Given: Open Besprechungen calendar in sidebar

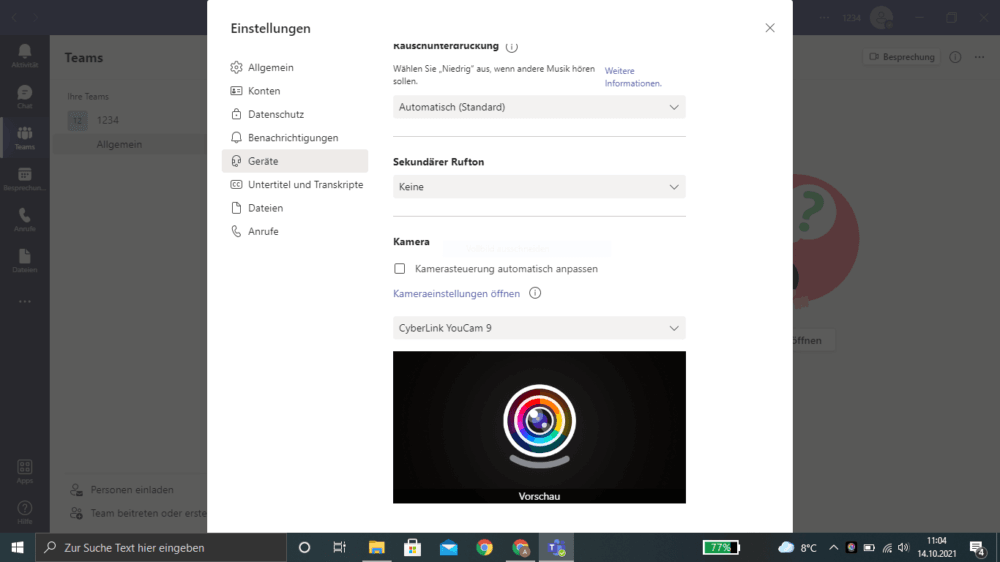Looking at the screenshot, I should 24,179.
